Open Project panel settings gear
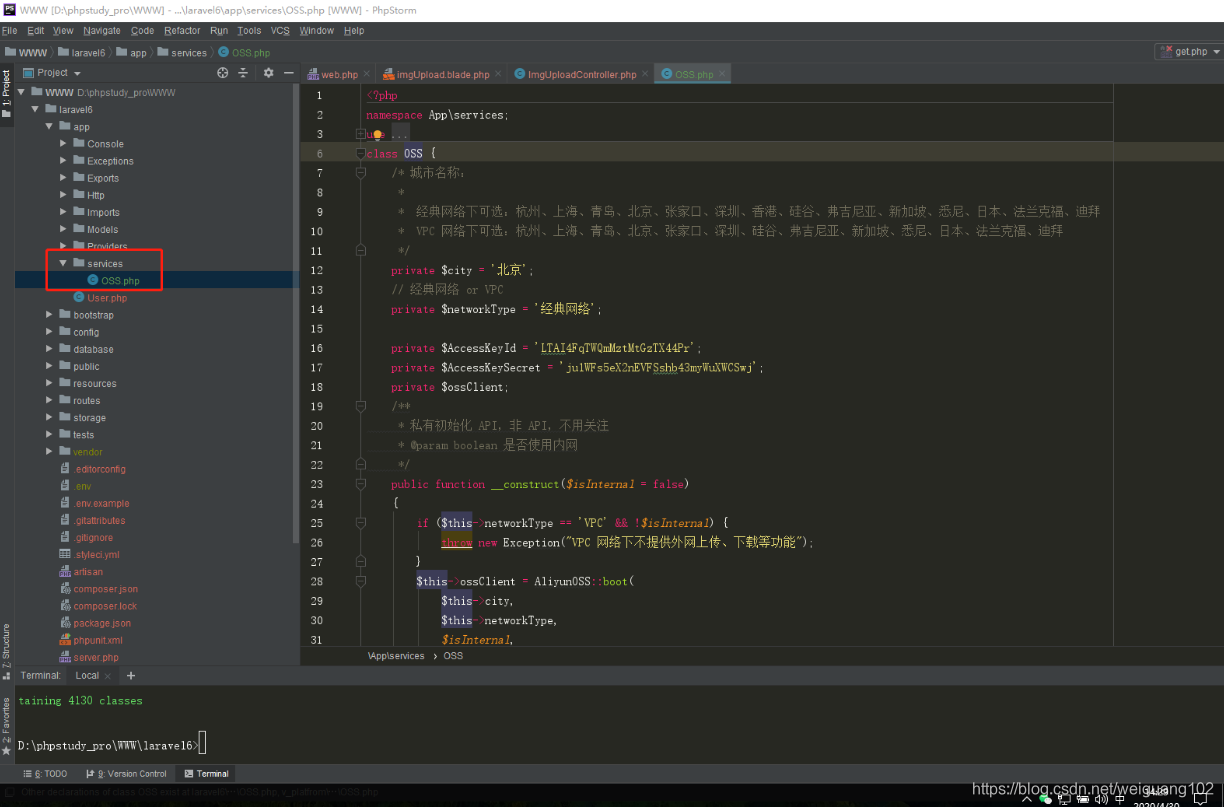1224x808 pixels. pyautogui.click(x=268, y=73)
